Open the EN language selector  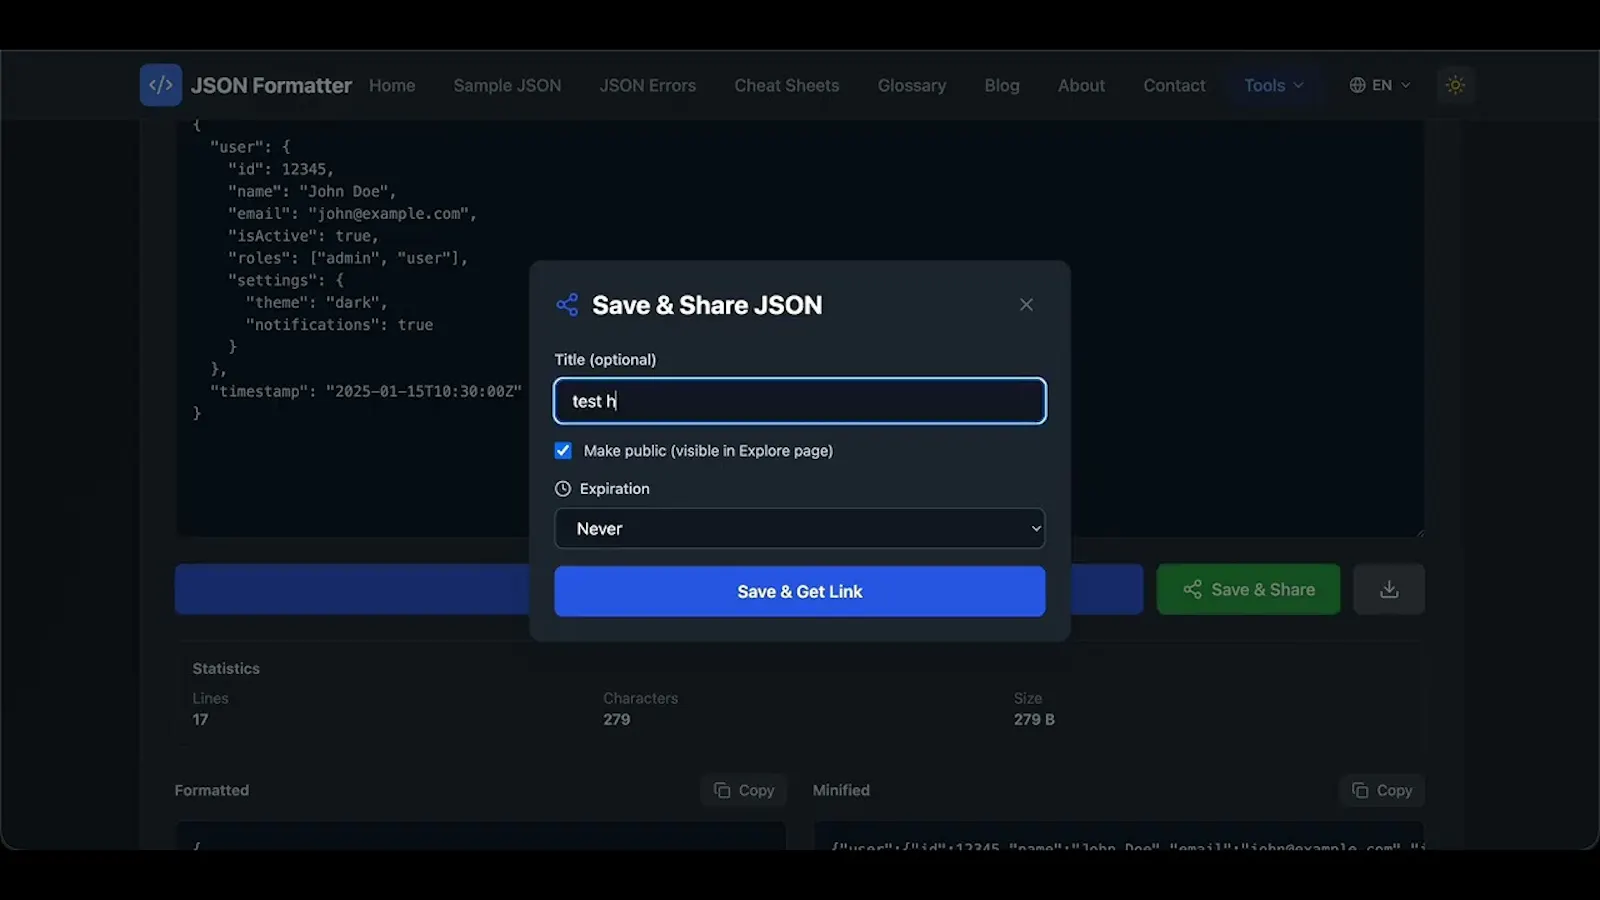[1380, 85]
